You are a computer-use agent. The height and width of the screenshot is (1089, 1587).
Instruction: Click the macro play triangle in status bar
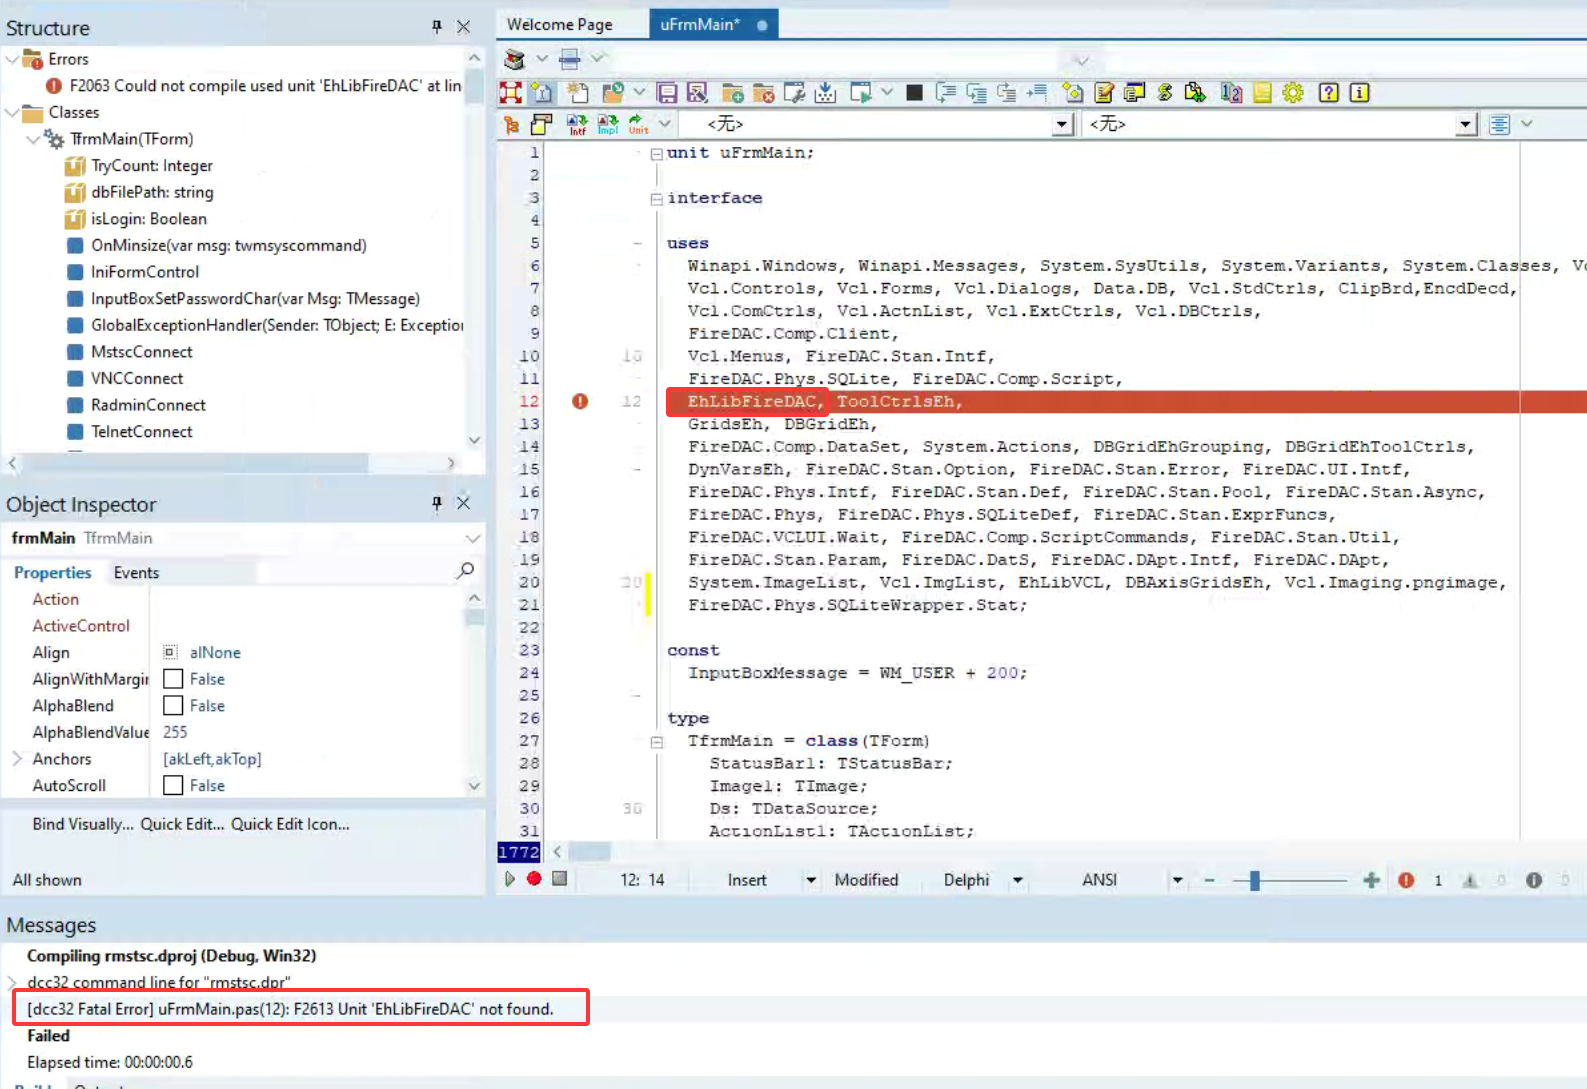[510, 879]
